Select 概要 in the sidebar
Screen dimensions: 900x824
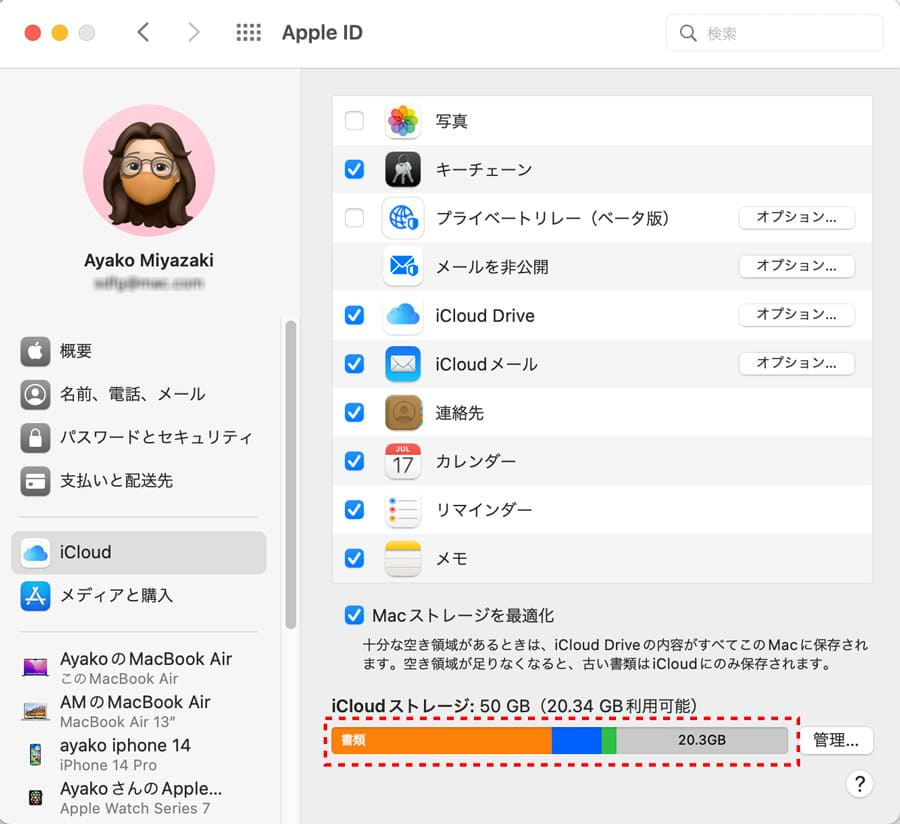76,351
